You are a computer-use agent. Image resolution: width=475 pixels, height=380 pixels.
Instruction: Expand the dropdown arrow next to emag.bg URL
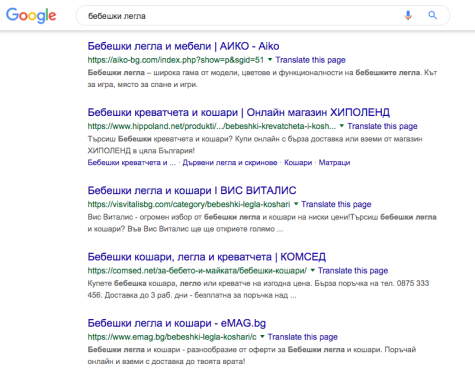point(262,337)
